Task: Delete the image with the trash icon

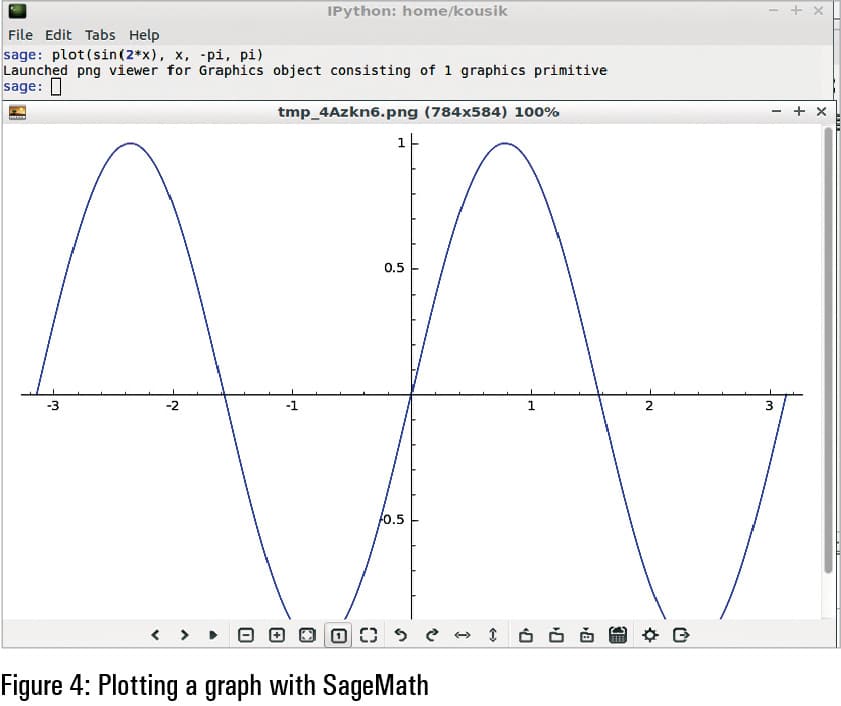Action: [x=617, y=635]
